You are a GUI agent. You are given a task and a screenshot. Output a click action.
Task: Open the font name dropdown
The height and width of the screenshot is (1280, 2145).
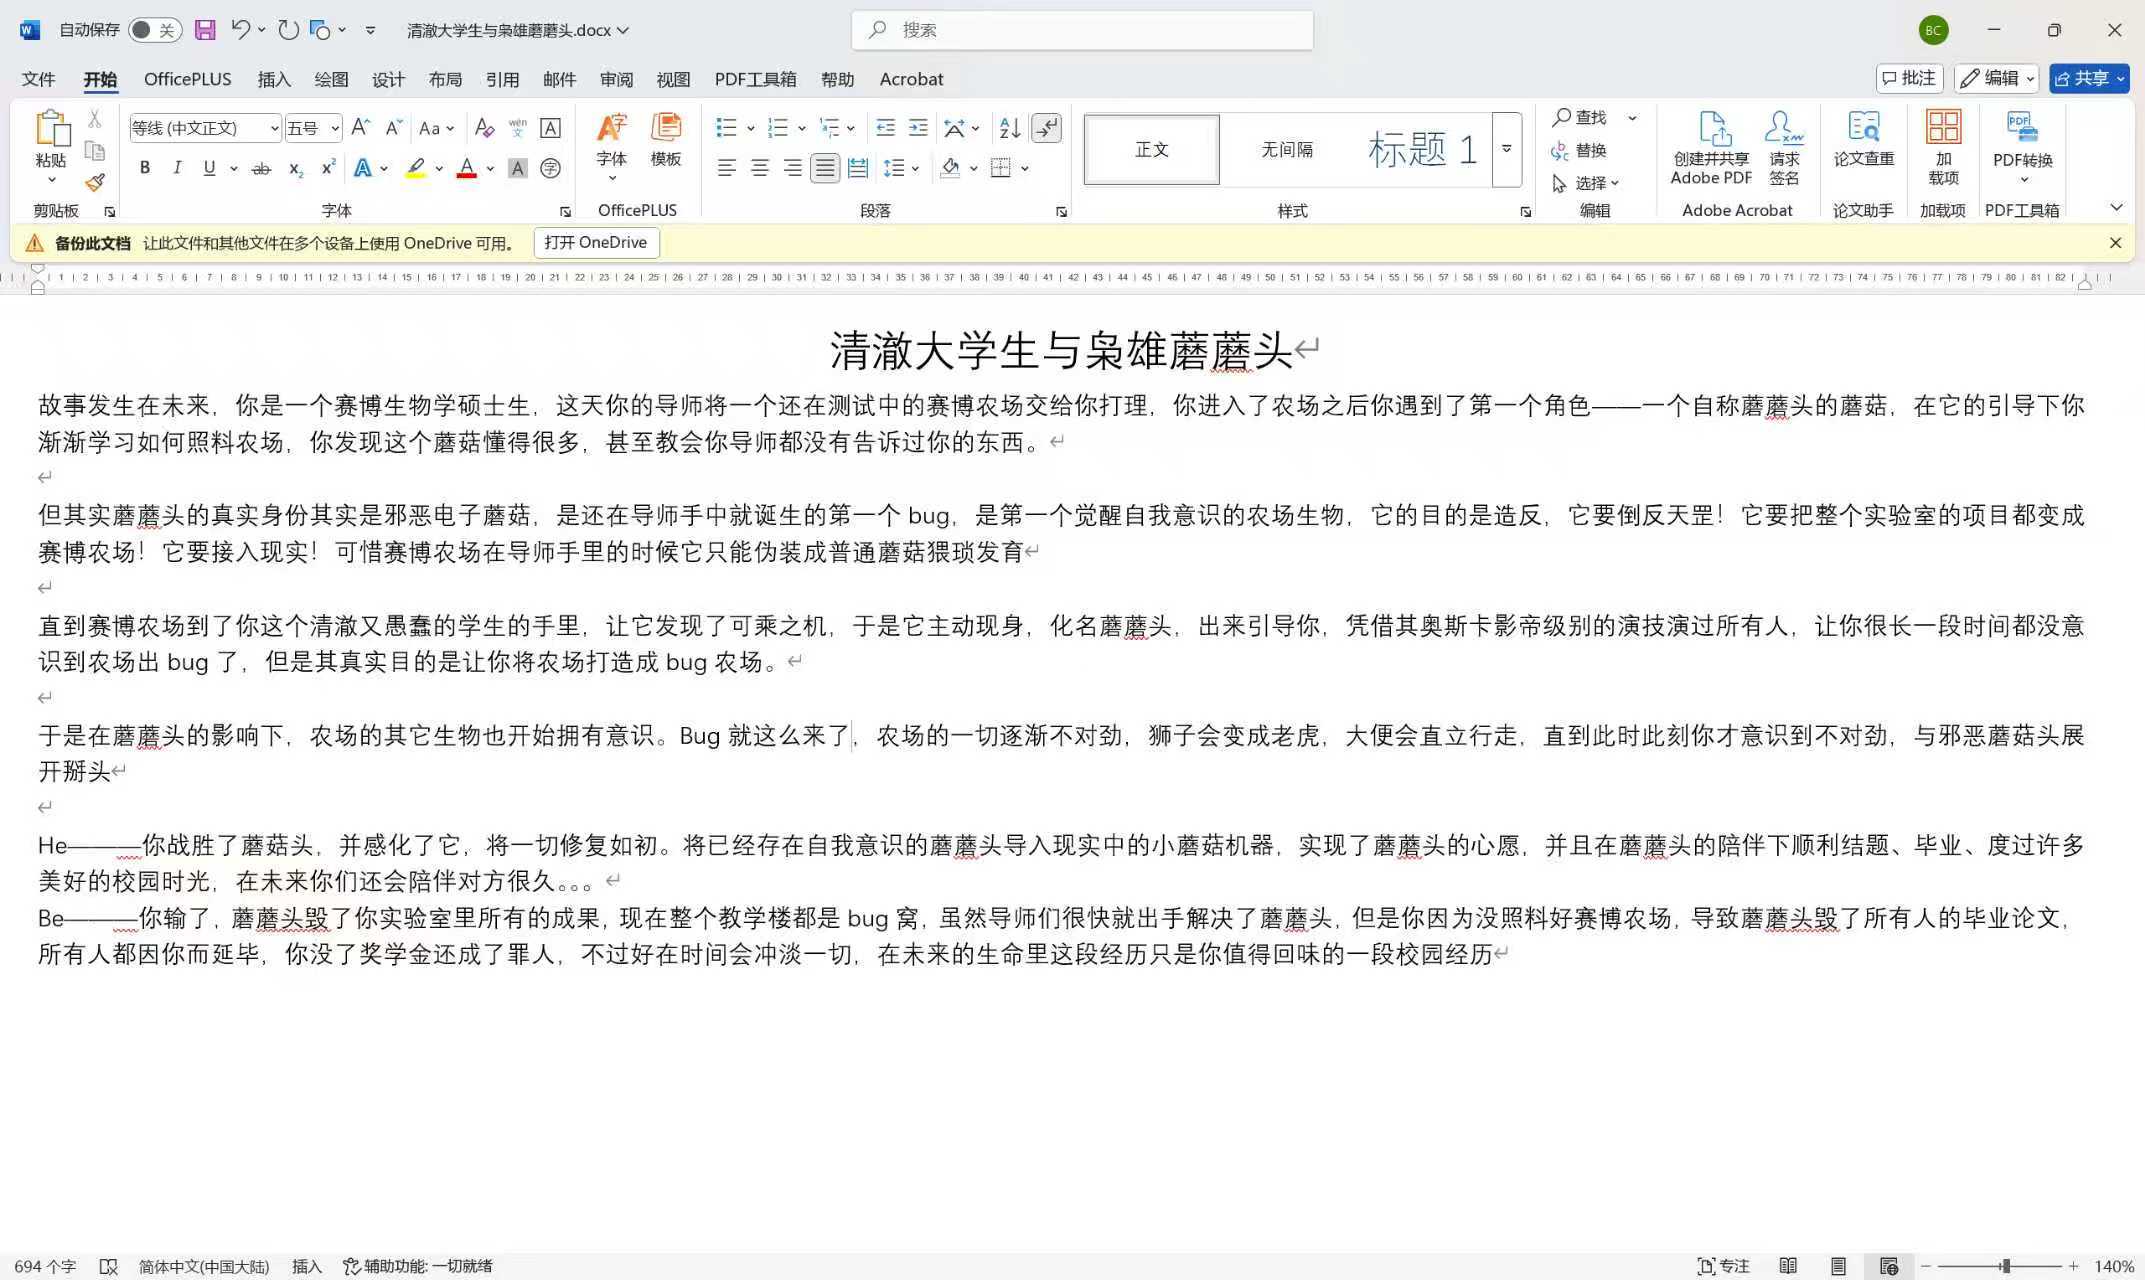(x=274, y=128)
